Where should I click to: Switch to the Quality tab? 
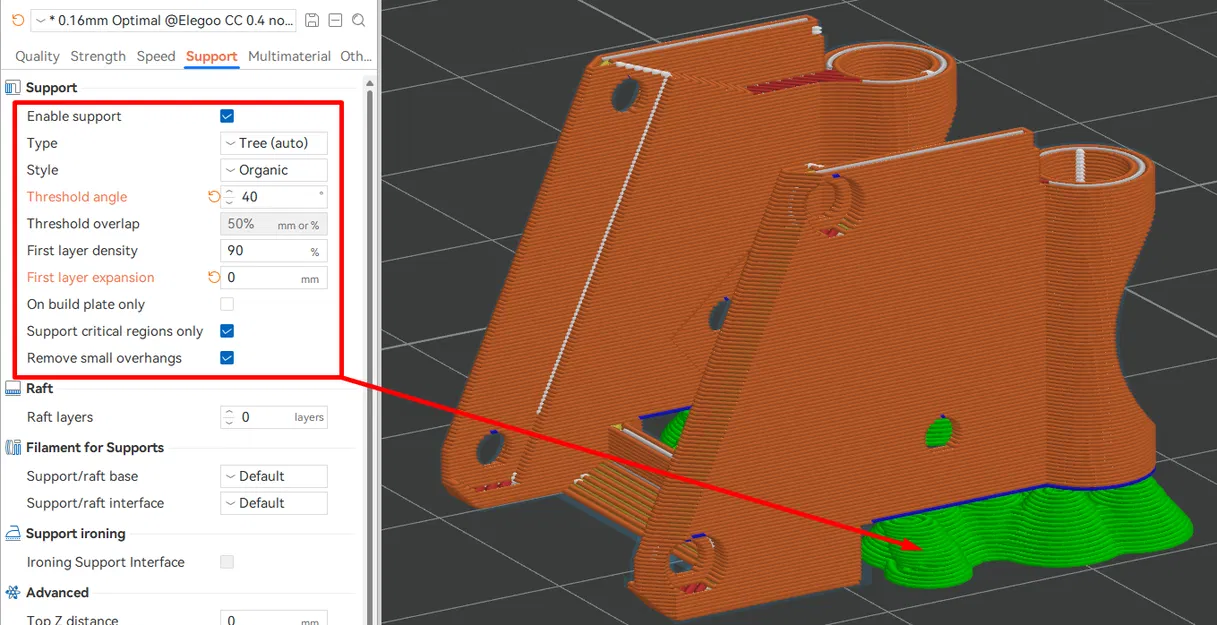point(37,56)
